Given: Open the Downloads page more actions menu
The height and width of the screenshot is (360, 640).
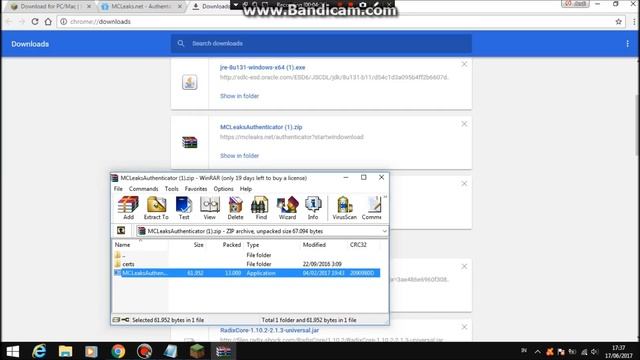Looking at the screenshot, I should point(627,44).
